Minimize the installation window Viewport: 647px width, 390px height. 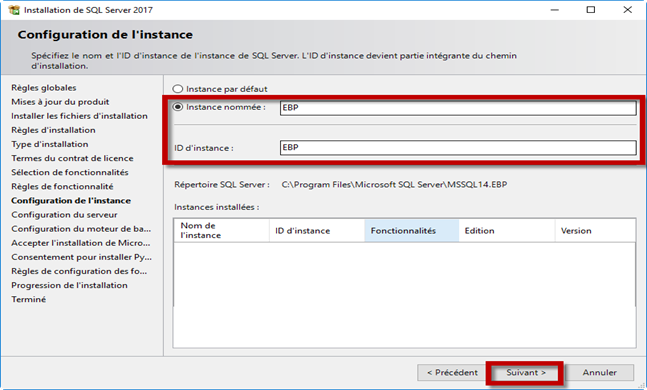tap(555, 9)
